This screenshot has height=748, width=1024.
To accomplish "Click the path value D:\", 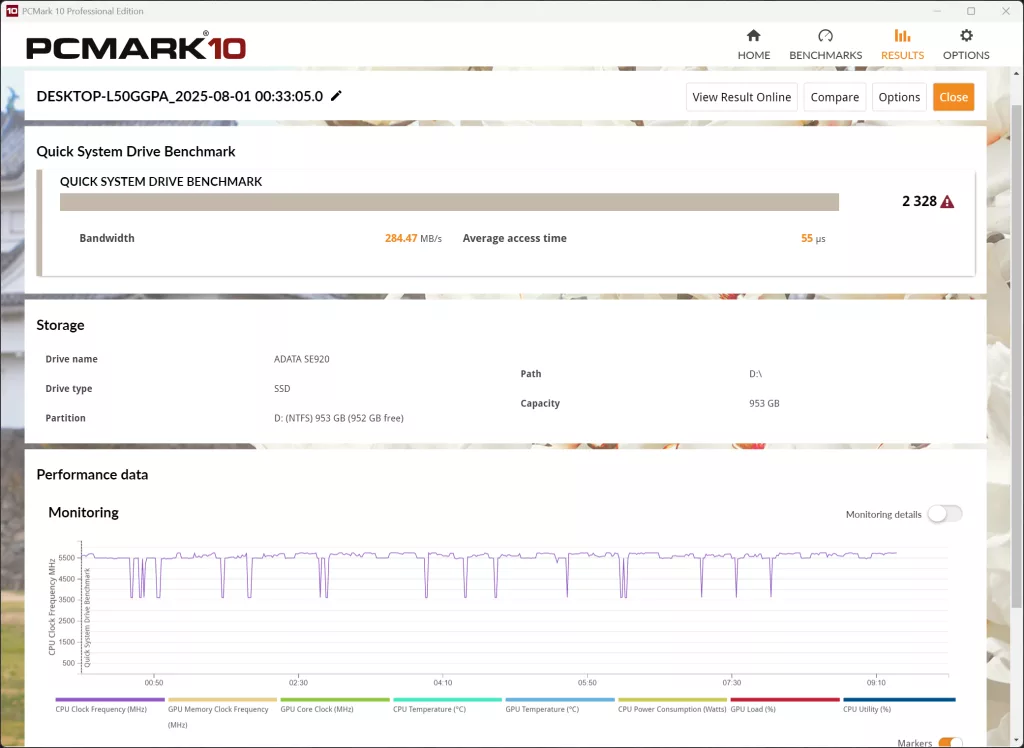I will pyautogui.click(x=755, y=374).
